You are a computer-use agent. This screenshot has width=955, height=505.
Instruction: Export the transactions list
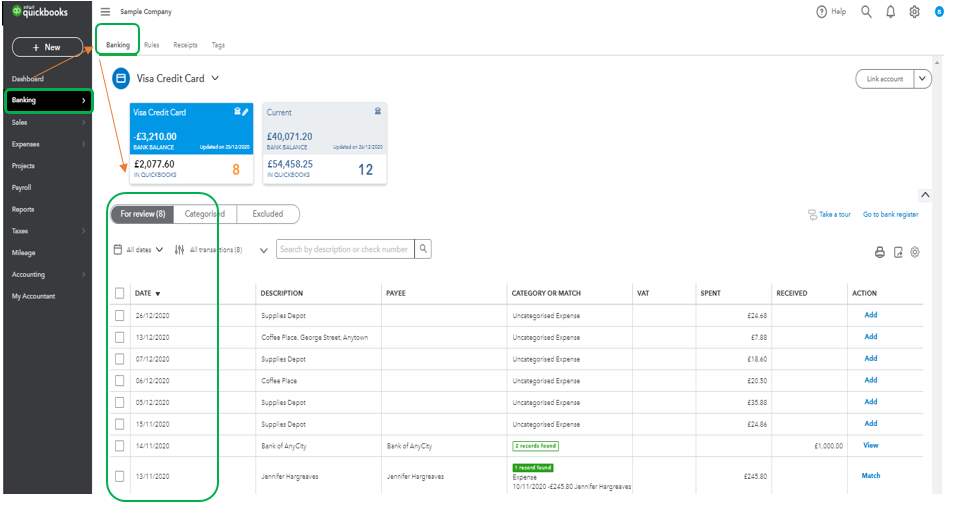(898, 252)
